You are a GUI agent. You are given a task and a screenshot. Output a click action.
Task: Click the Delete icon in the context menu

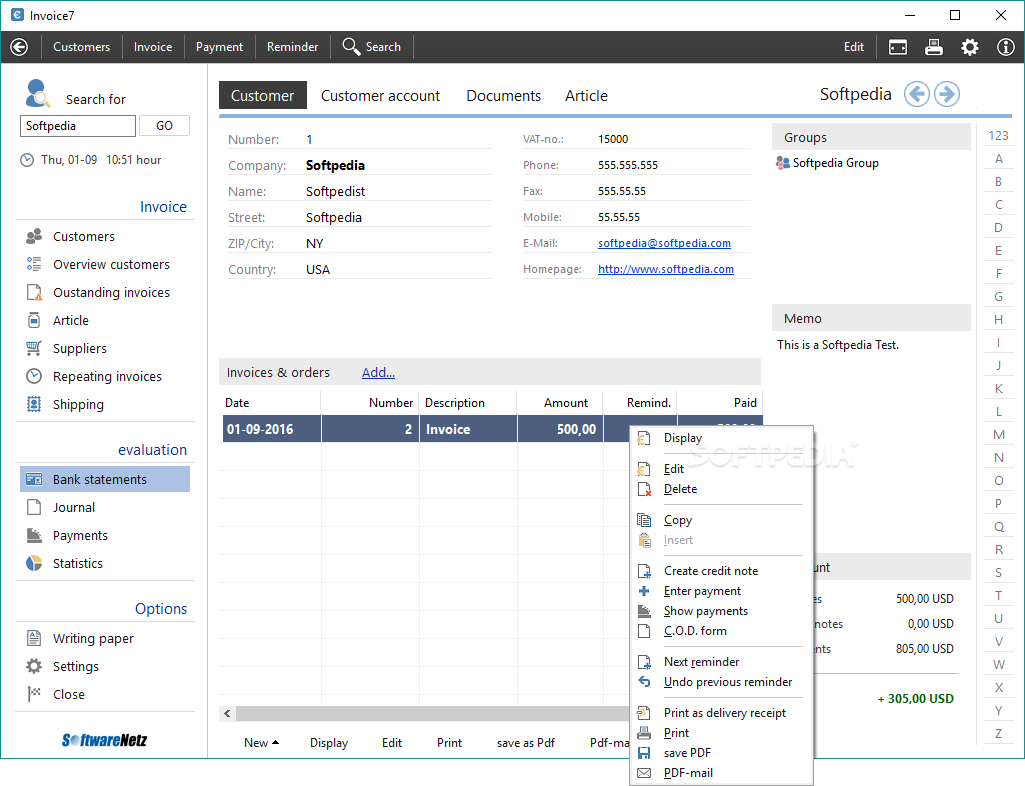[x=644, y=489]
